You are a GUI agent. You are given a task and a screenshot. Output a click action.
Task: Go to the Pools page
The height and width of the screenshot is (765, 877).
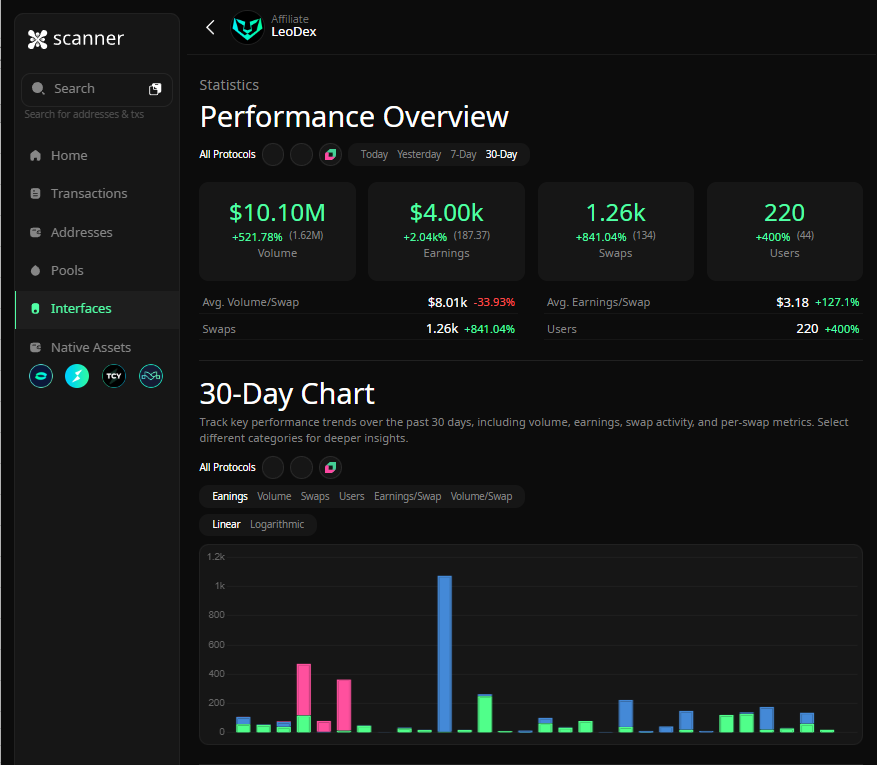67,270
